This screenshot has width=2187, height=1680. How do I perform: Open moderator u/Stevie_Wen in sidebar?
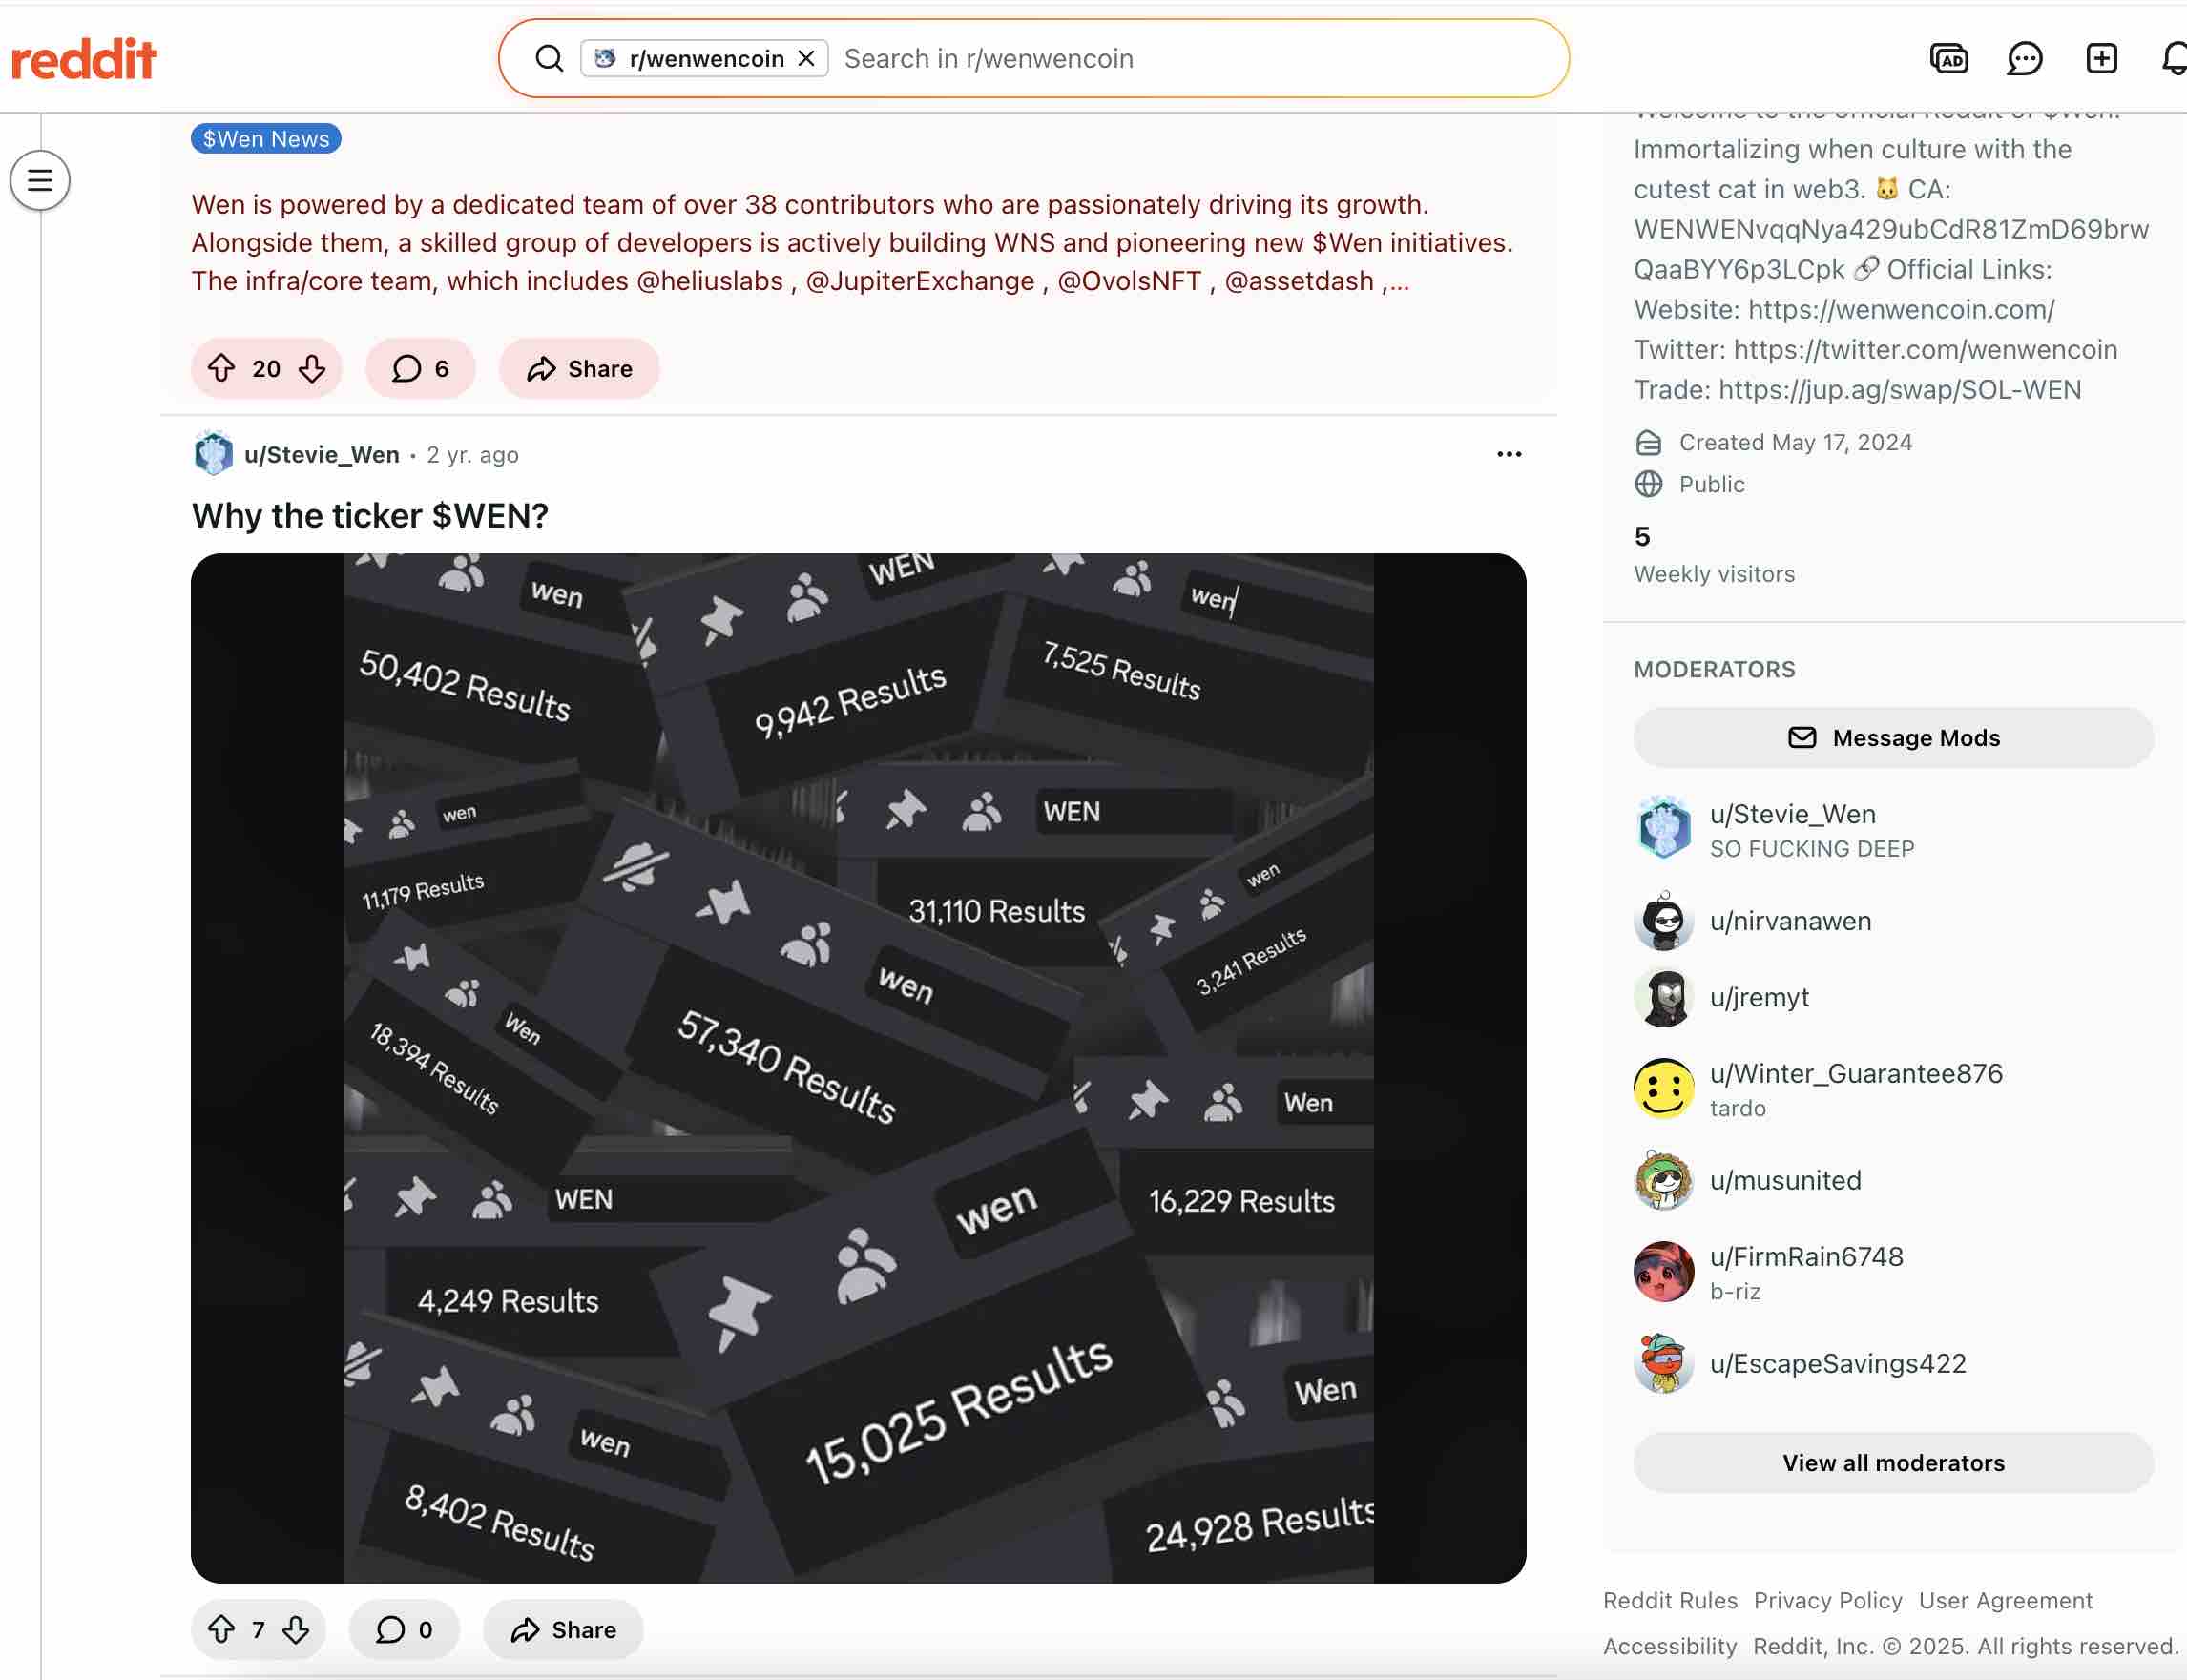click(x=1792, y=814)
